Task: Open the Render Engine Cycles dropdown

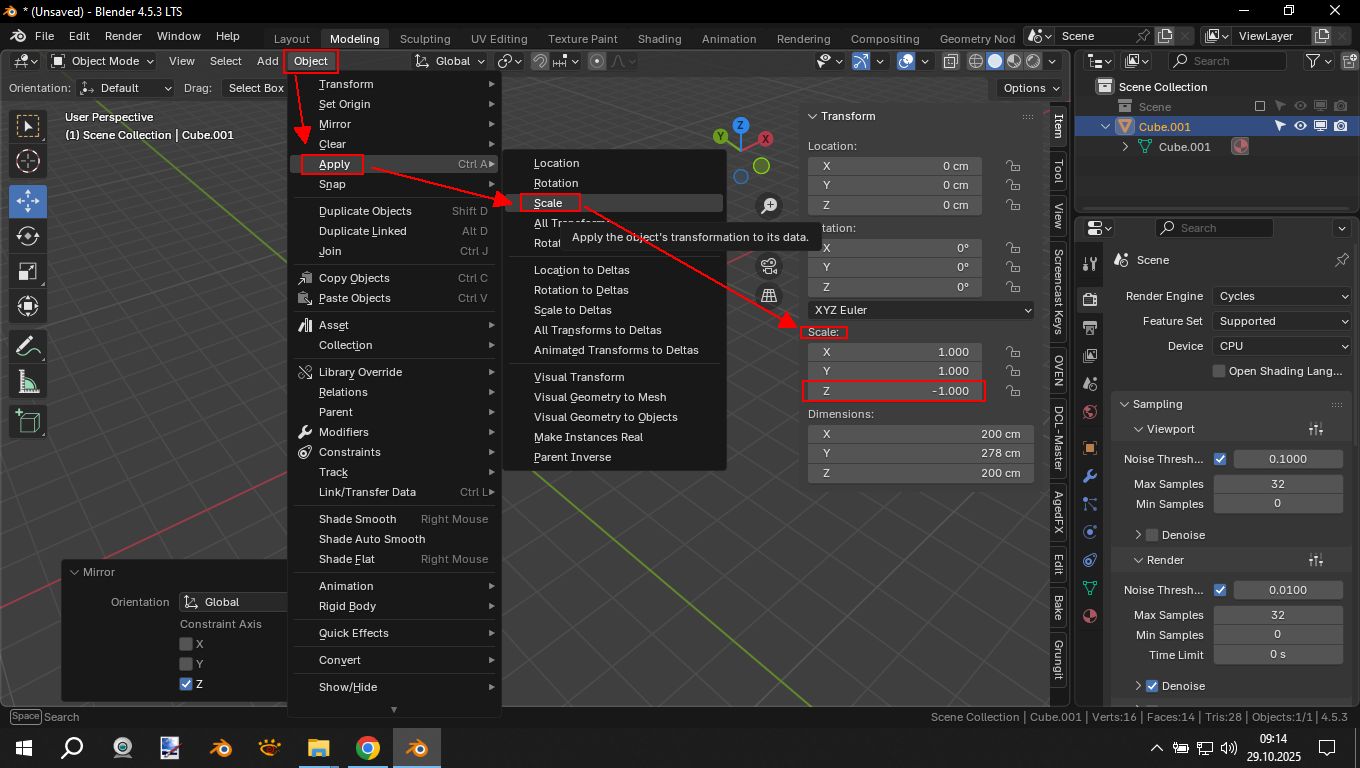Action: tap(1283, 296)
